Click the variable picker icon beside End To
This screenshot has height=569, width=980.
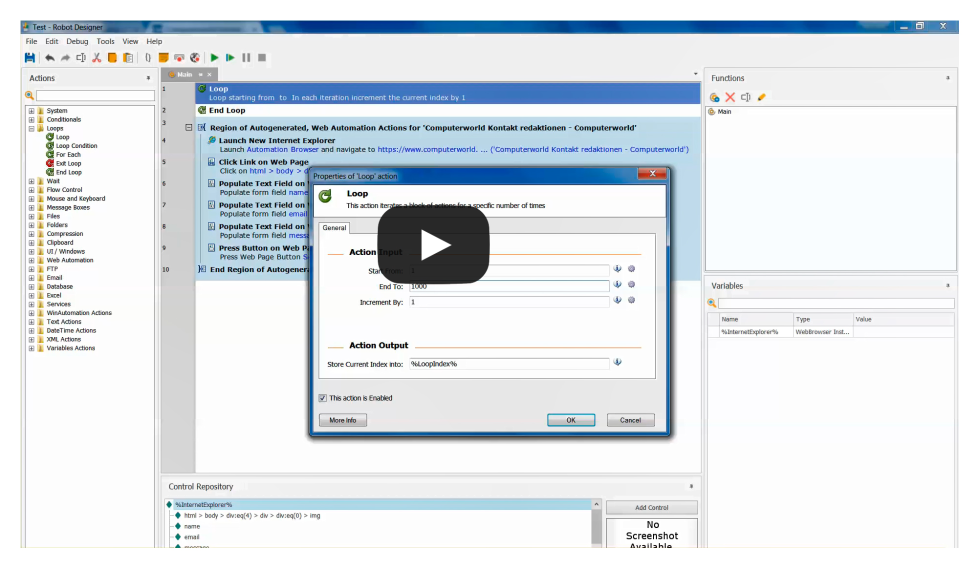point(618,284)
